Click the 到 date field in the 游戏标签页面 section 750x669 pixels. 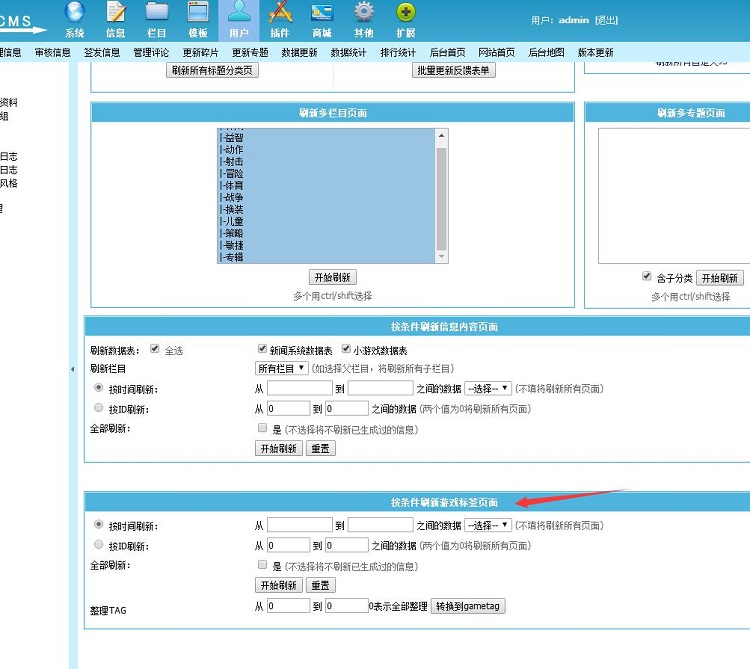(380, 525)
